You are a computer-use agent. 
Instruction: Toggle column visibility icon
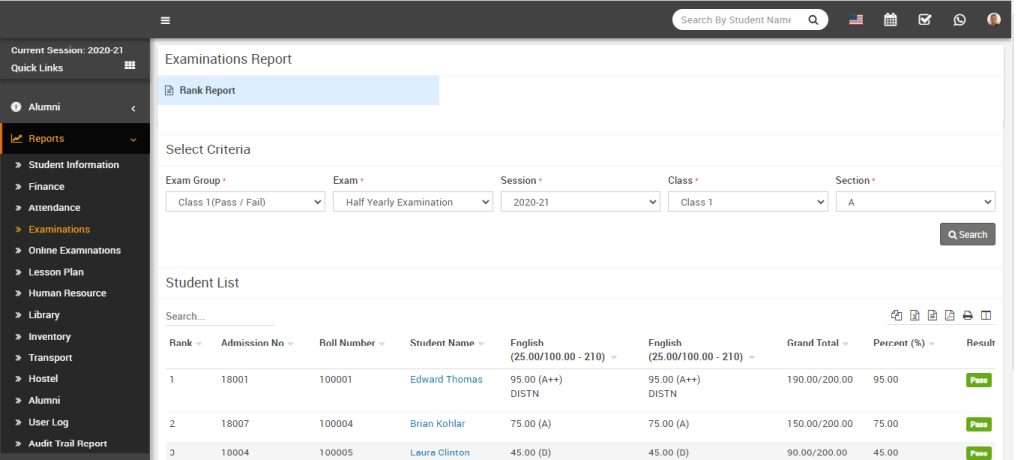986,316
